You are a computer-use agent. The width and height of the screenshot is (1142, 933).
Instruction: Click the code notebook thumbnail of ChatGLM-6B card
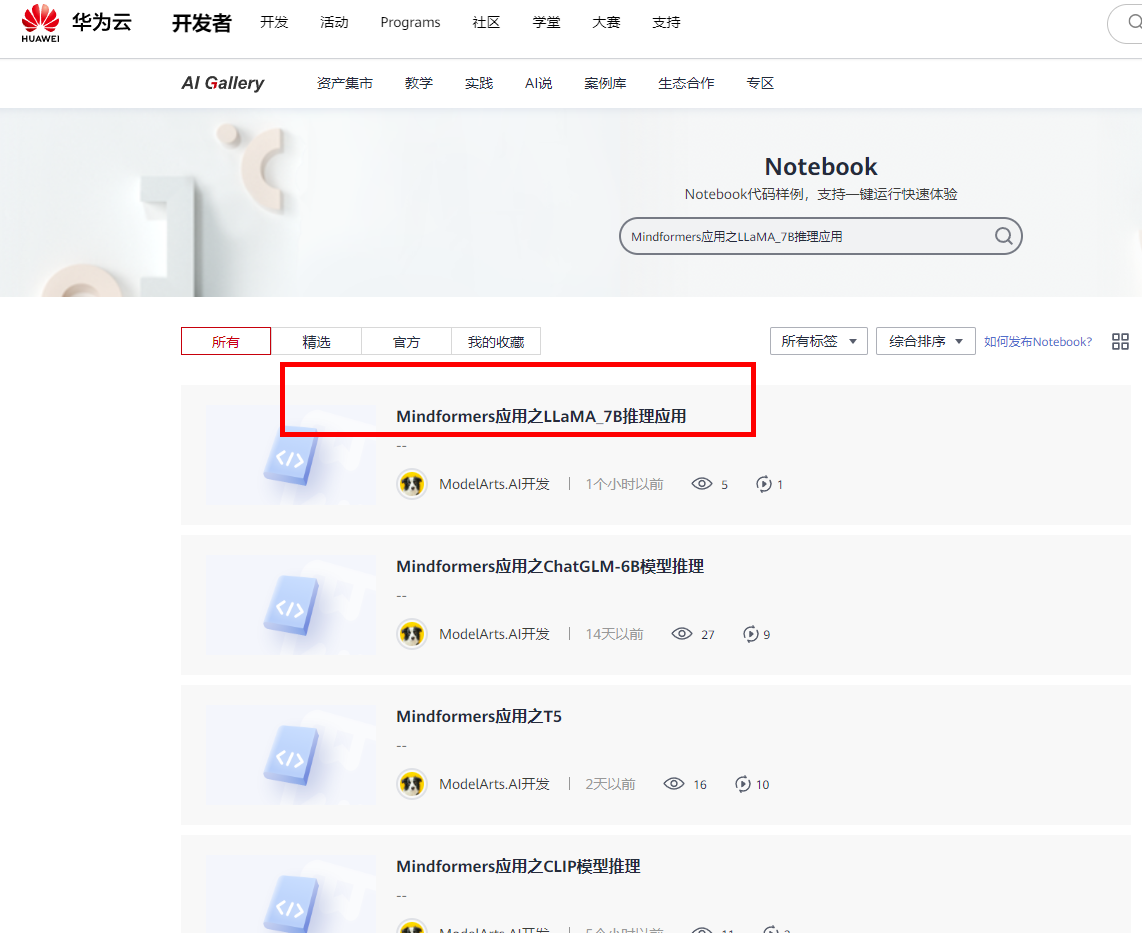pos(291,605)
